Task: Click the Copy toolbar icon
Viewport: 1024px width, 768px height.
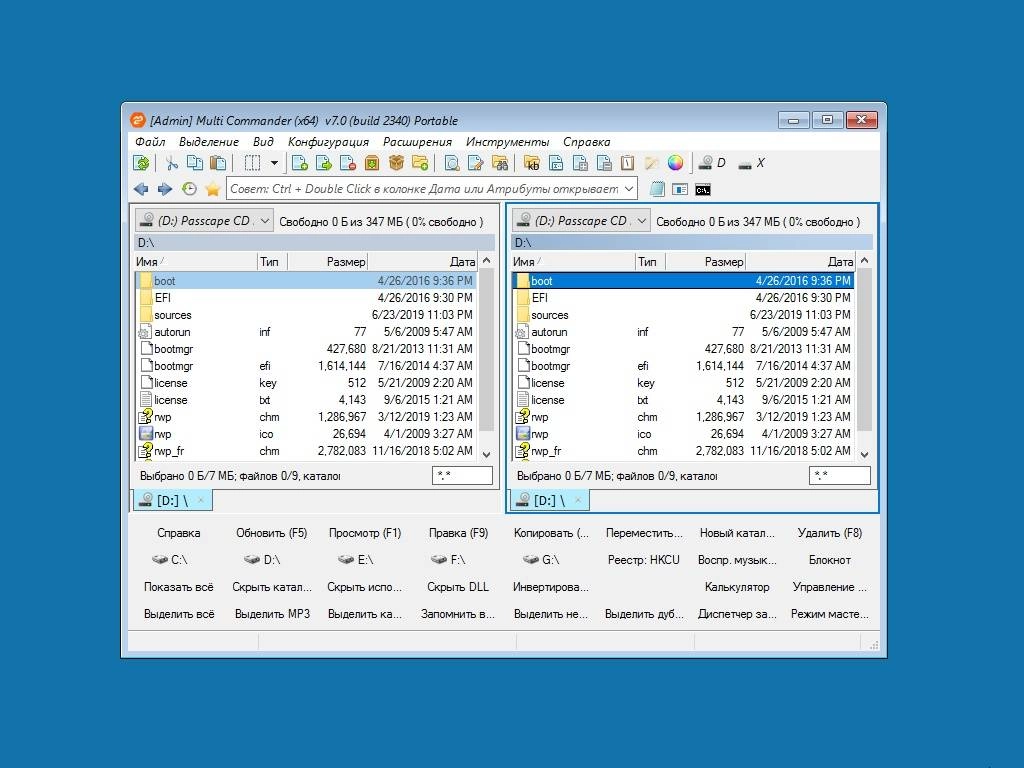Action: click(x=195, y=163)
